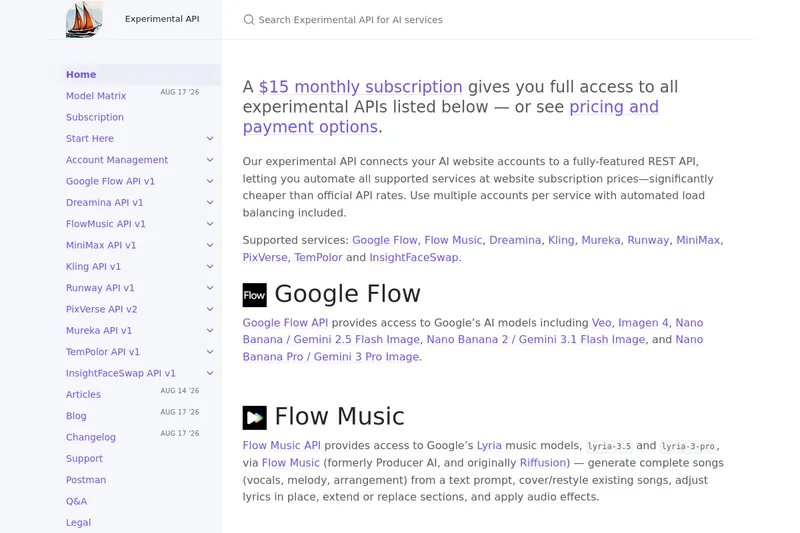Open Account Management sidebar item
800x533 pixels.
[x=117, y=160]
